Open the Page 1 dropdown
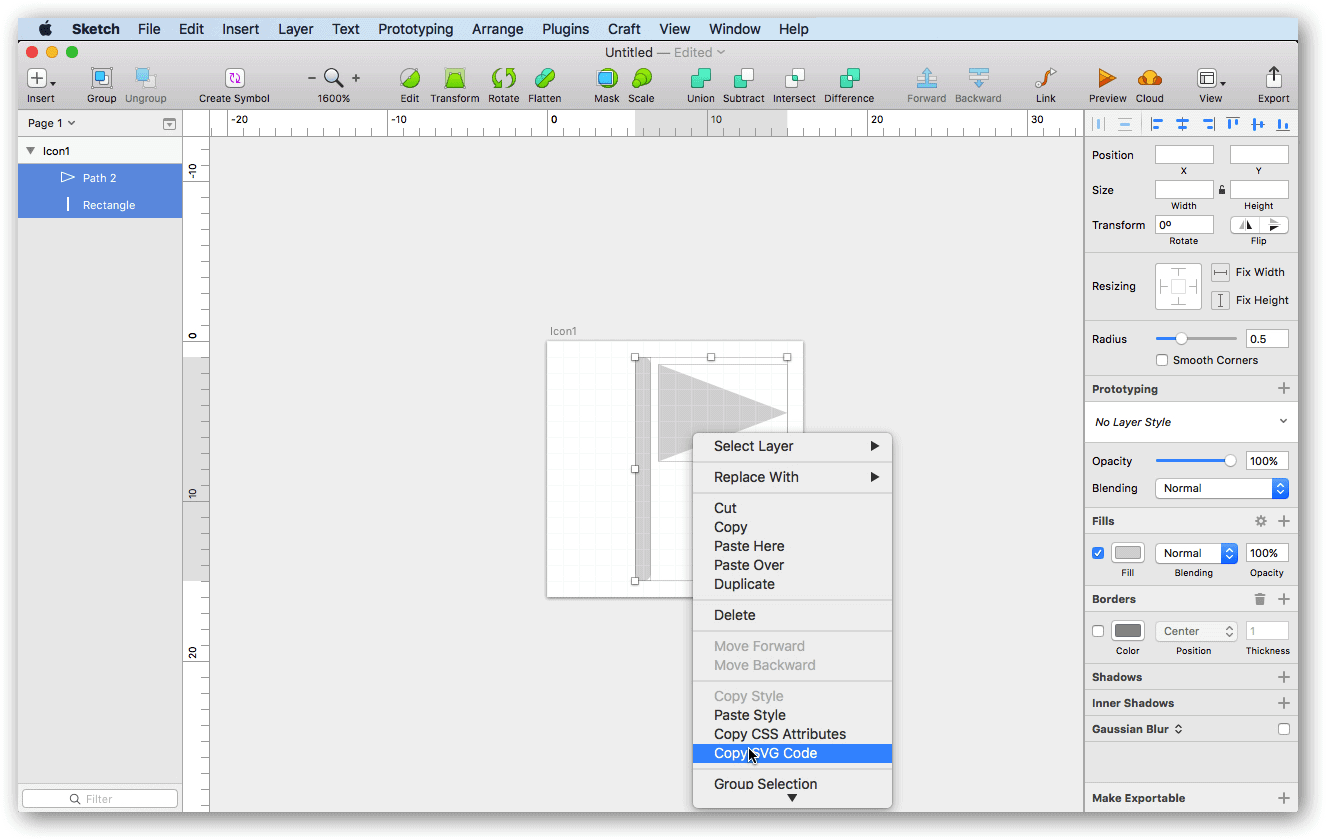 pos(52,123)
